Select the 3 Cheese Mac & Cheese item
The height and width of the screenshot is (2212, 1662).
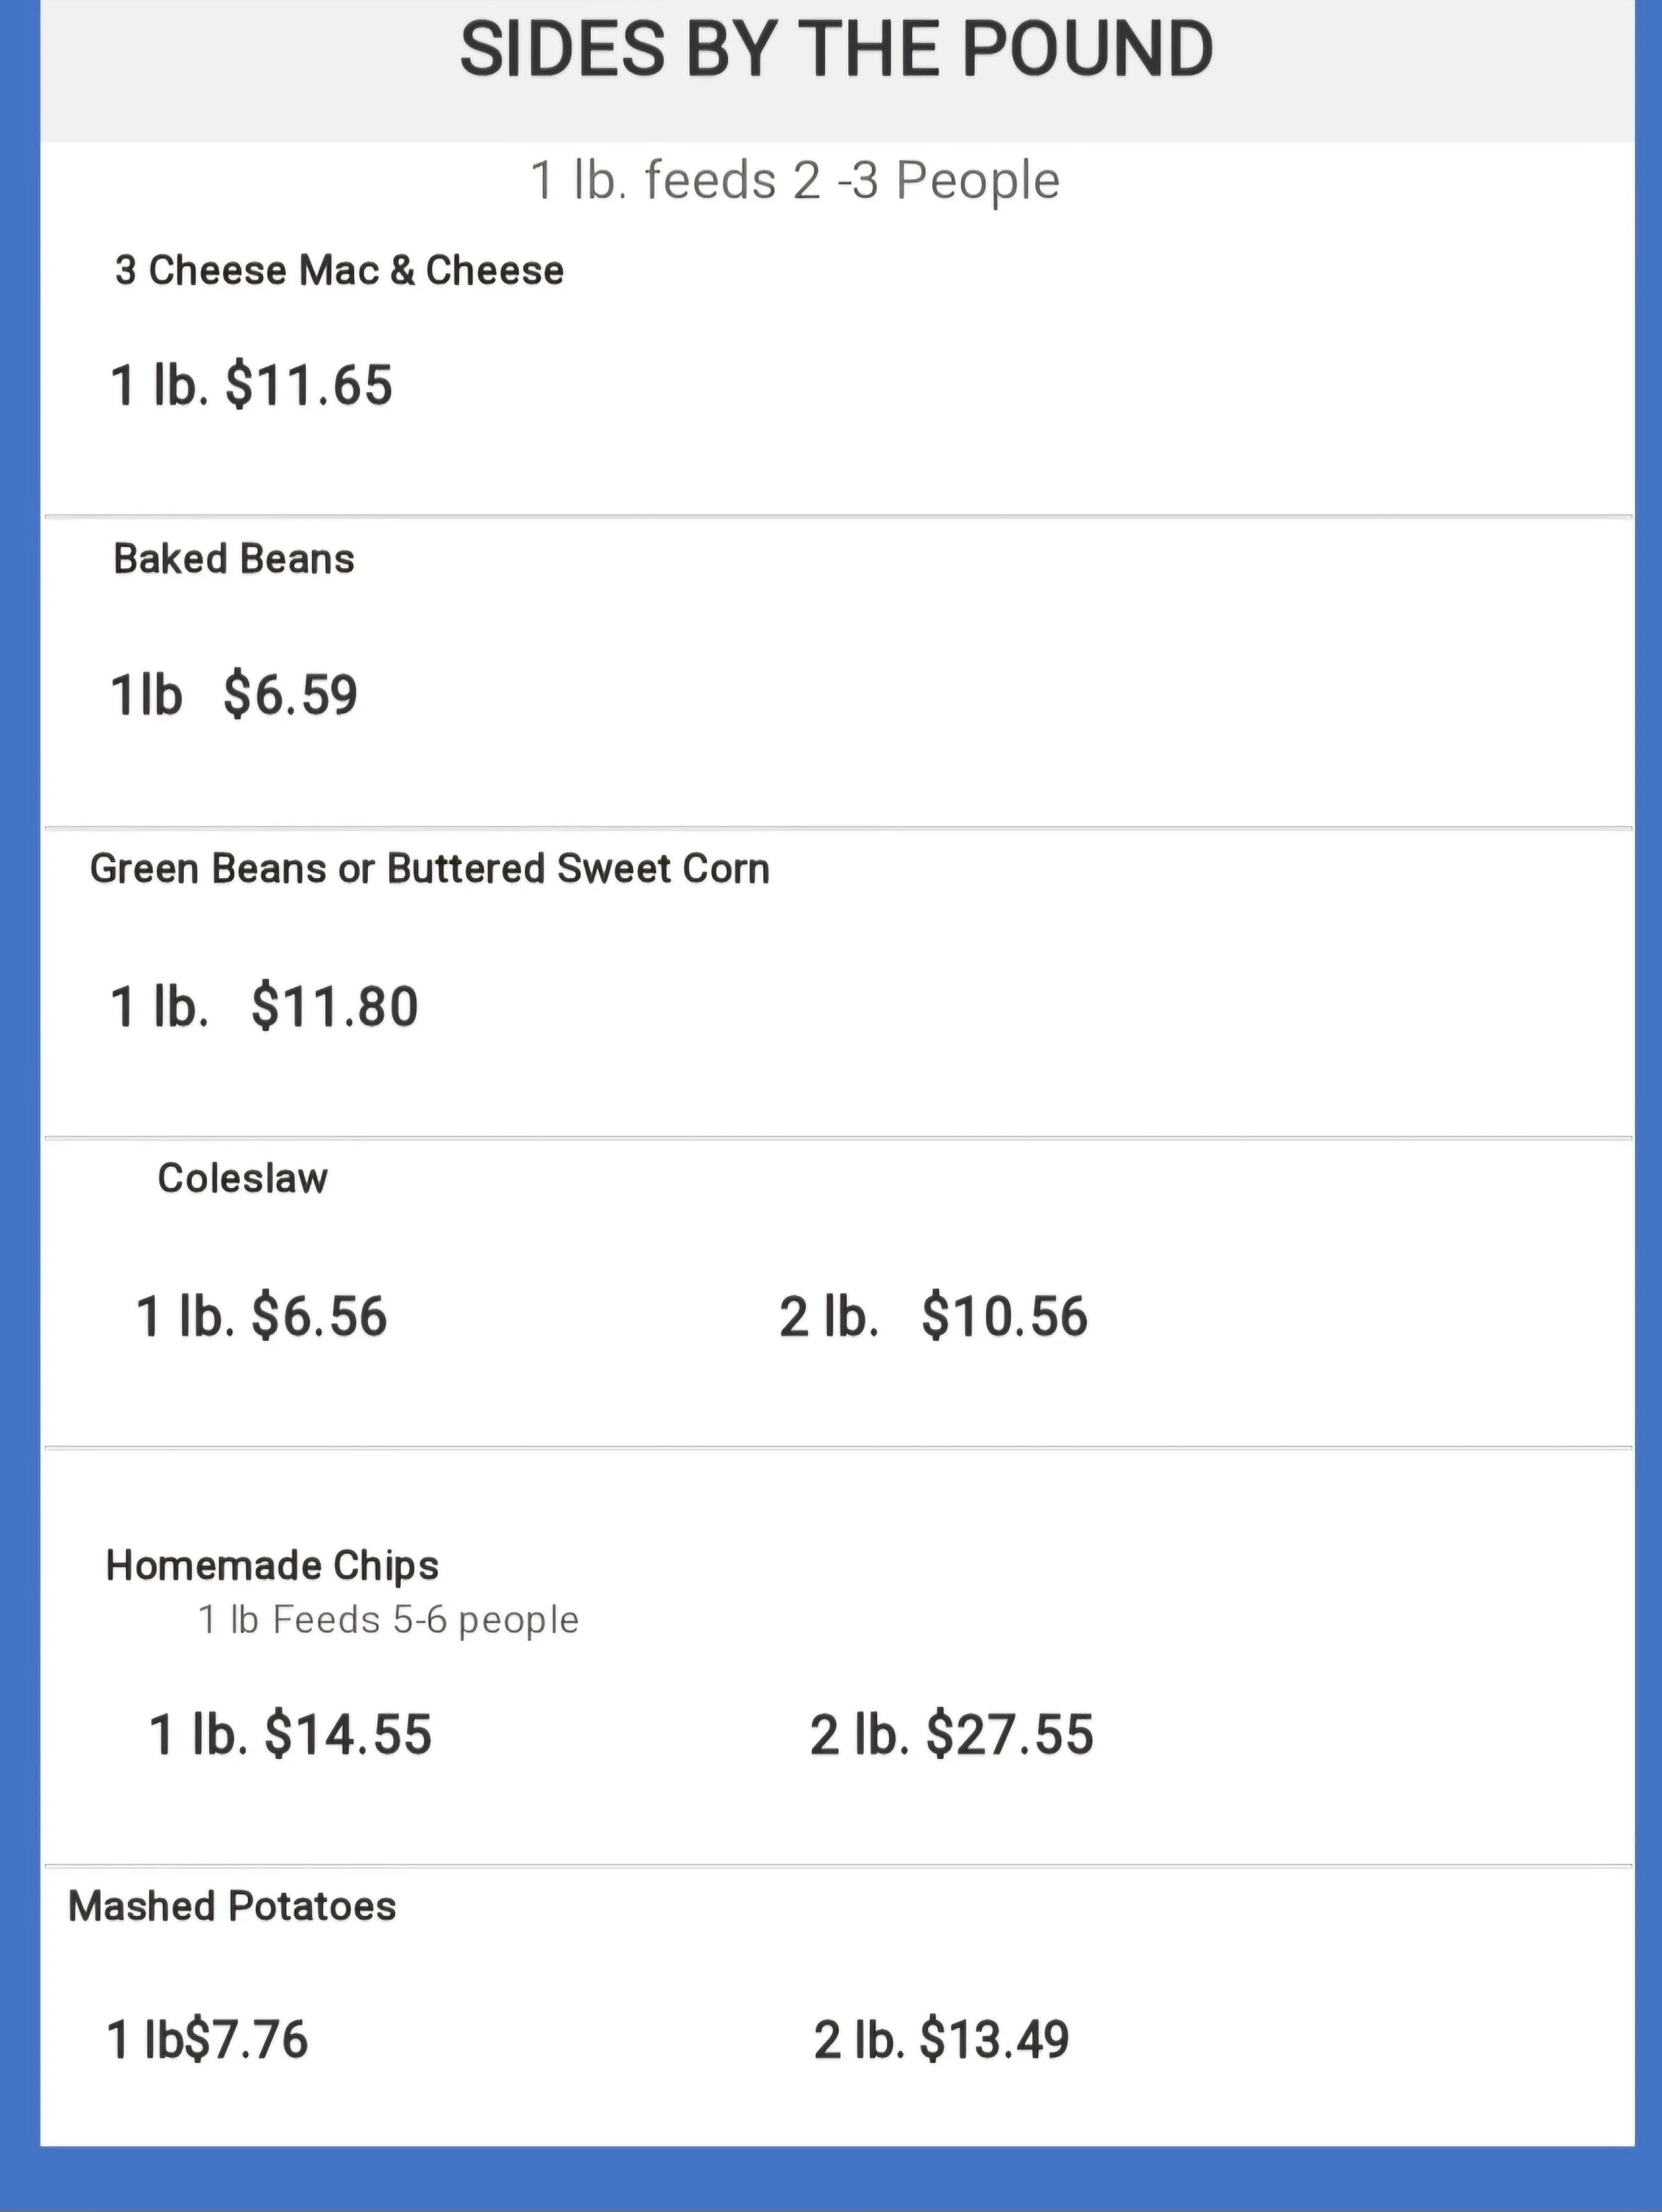coord(339,270)
